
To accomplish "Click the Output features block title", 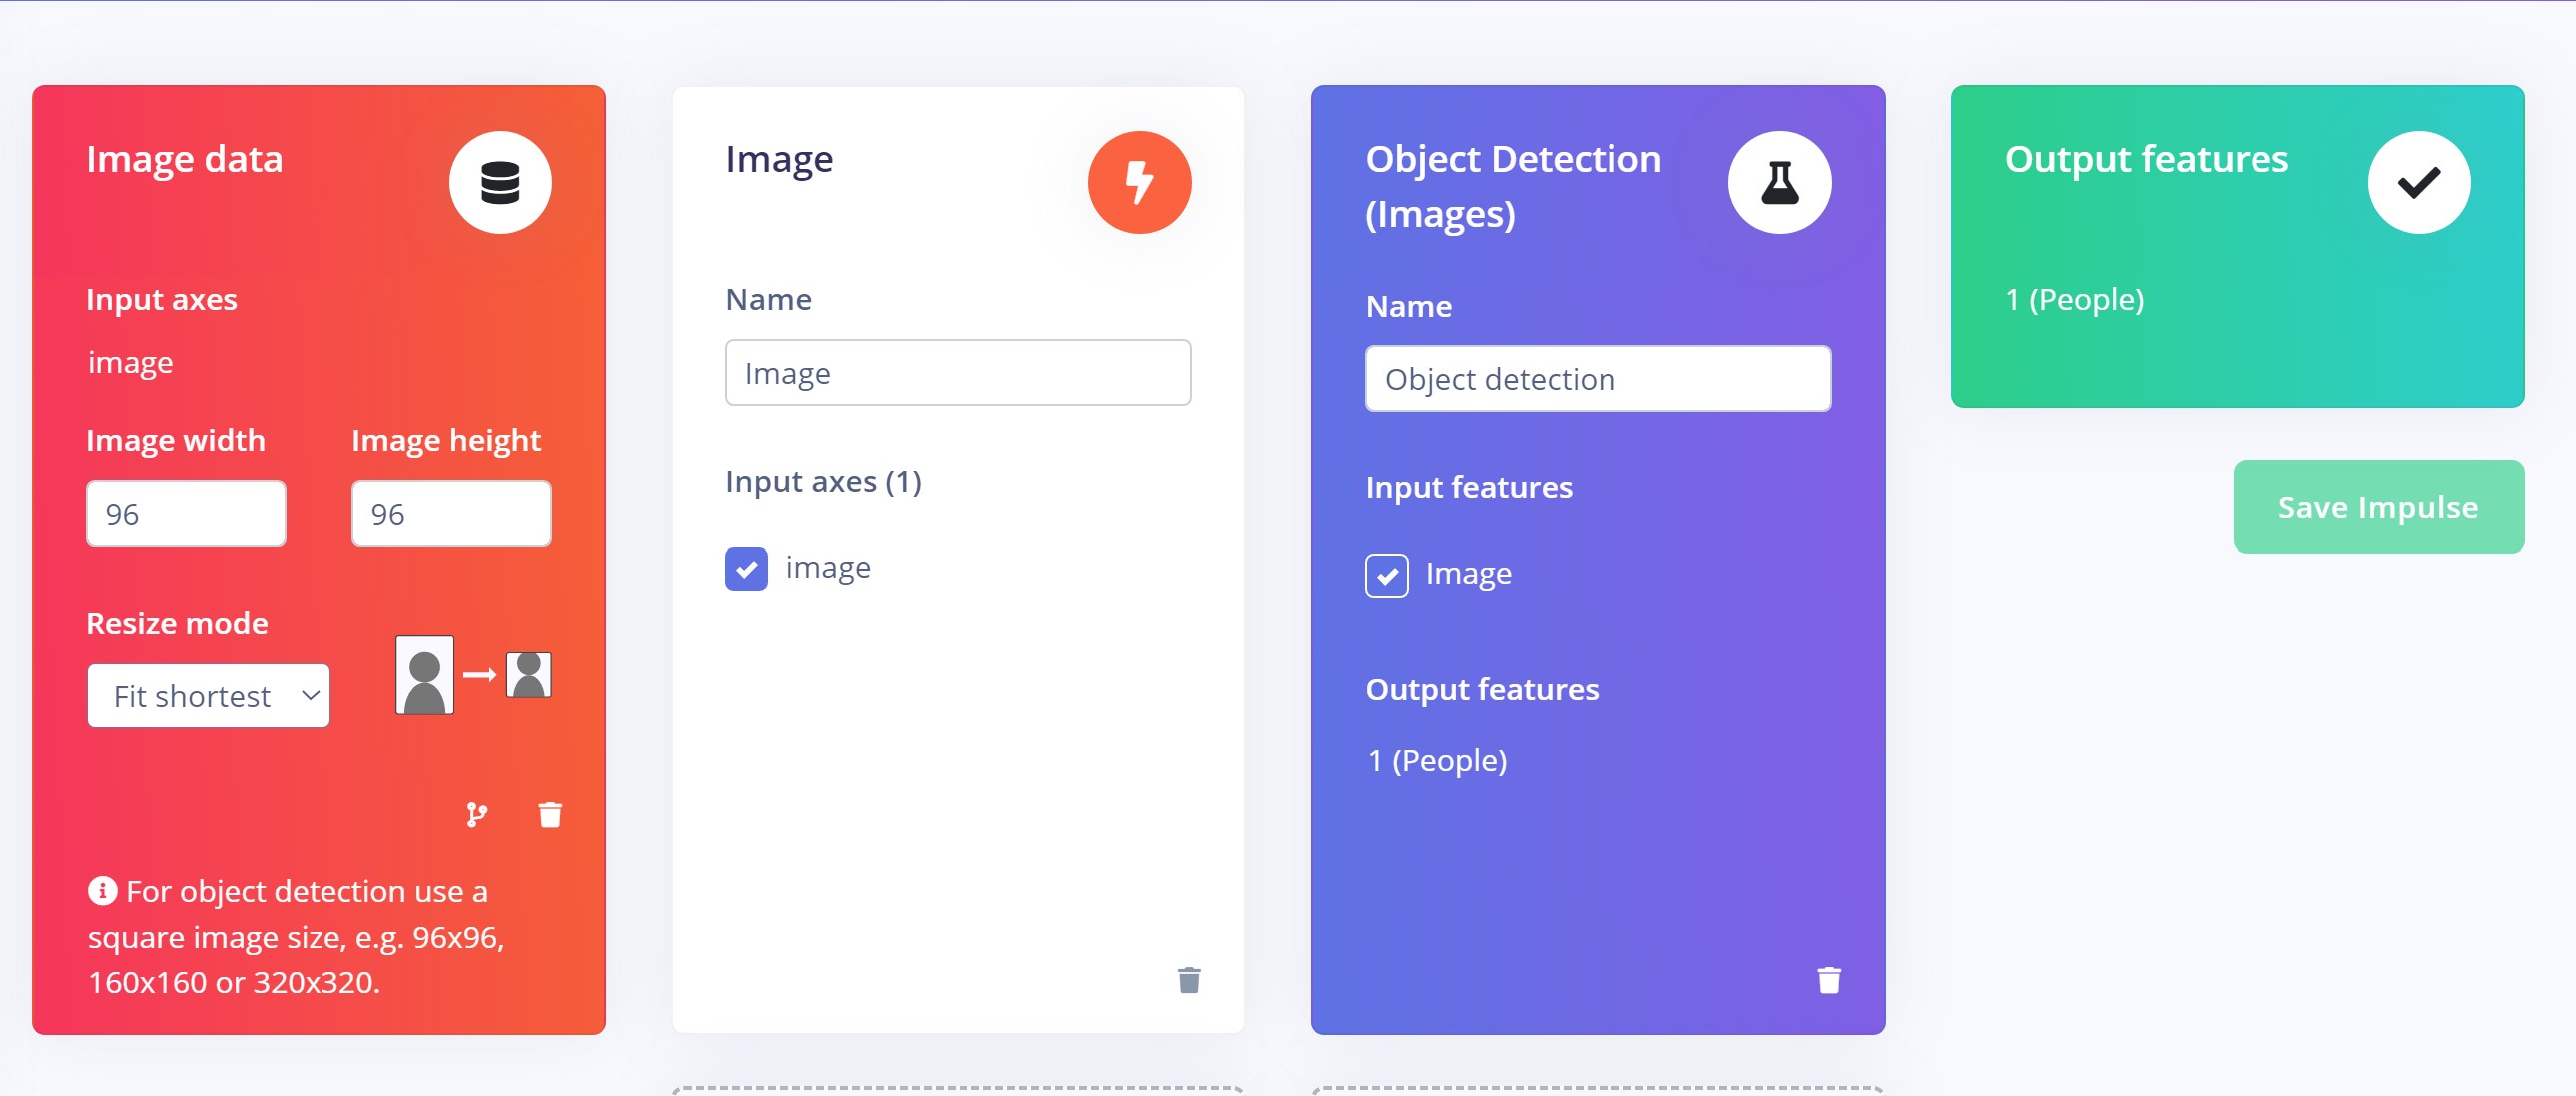I will pos(2146,159).
